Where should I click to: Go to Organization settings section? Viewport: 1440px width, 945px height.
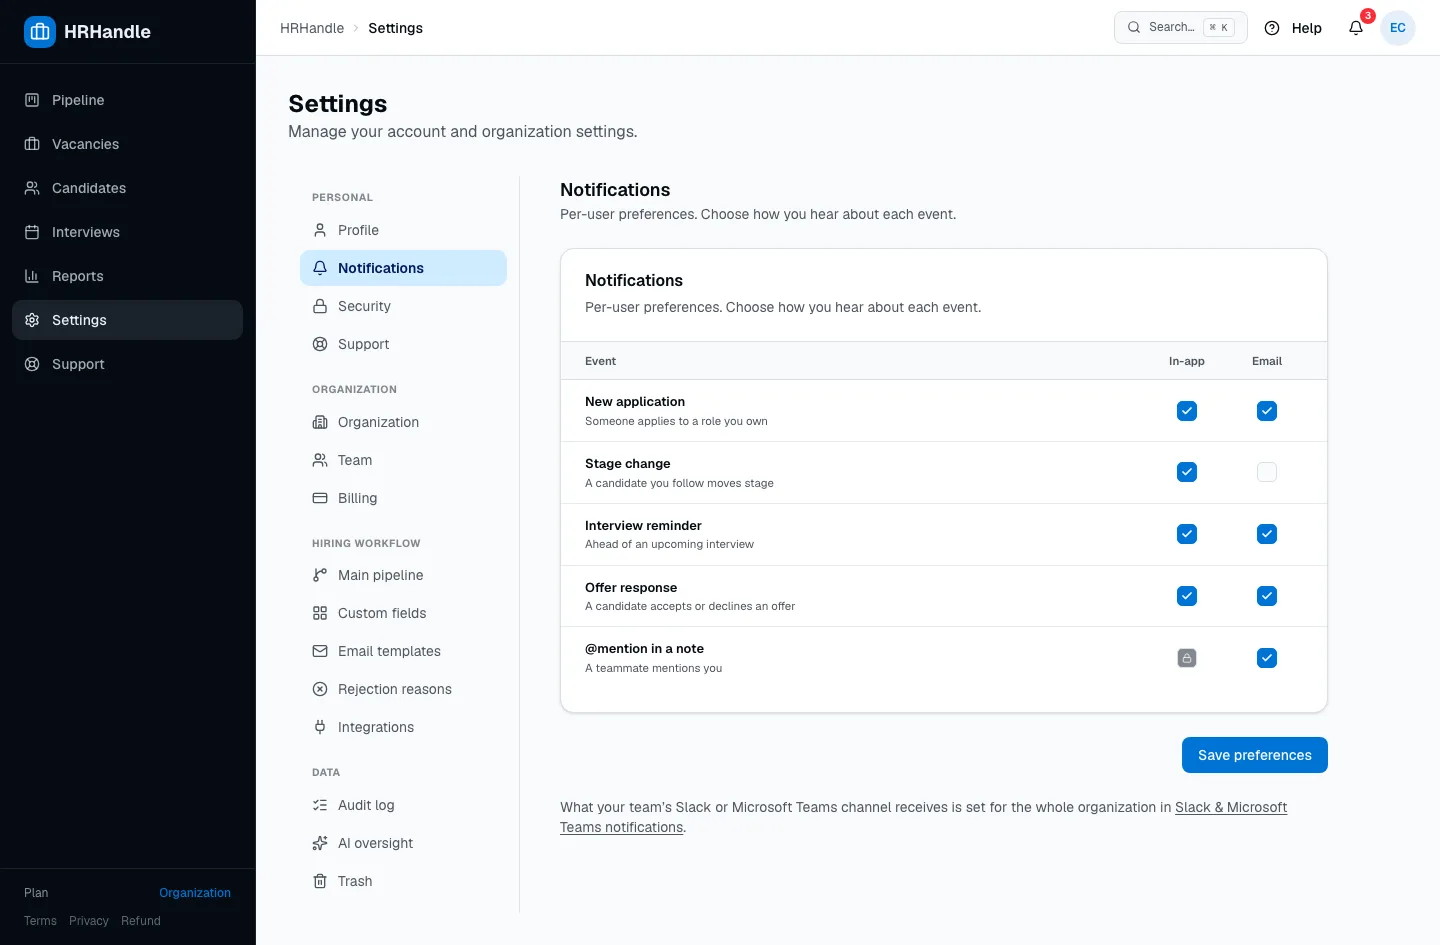coord(403,422)
